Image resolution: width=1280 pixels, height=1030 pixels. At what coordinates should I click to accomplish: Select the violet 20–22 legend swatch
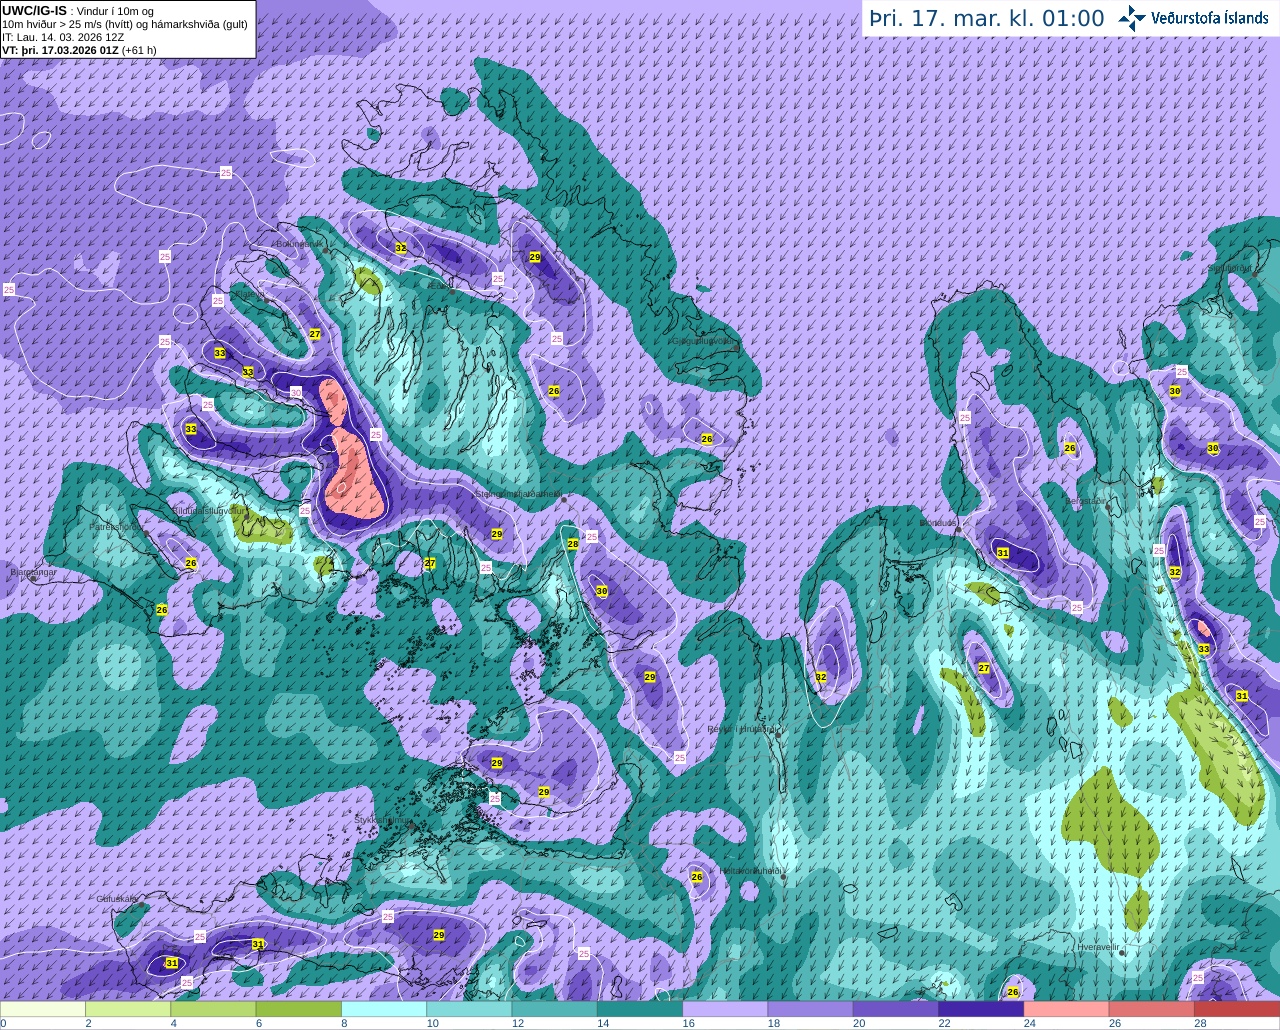point(896,1009)
